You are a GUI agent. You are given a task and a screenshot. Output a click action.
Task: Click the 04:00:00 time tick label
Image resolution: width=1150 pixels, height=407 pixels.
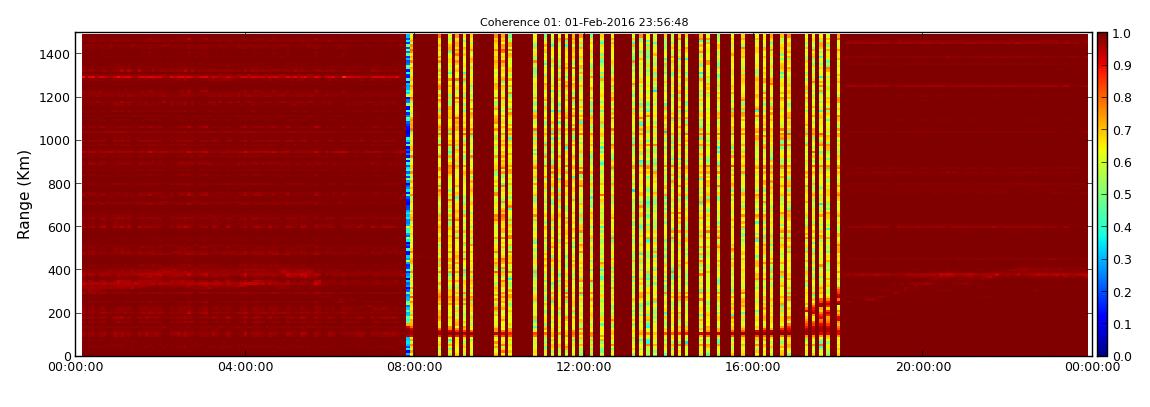click(246, 367)
